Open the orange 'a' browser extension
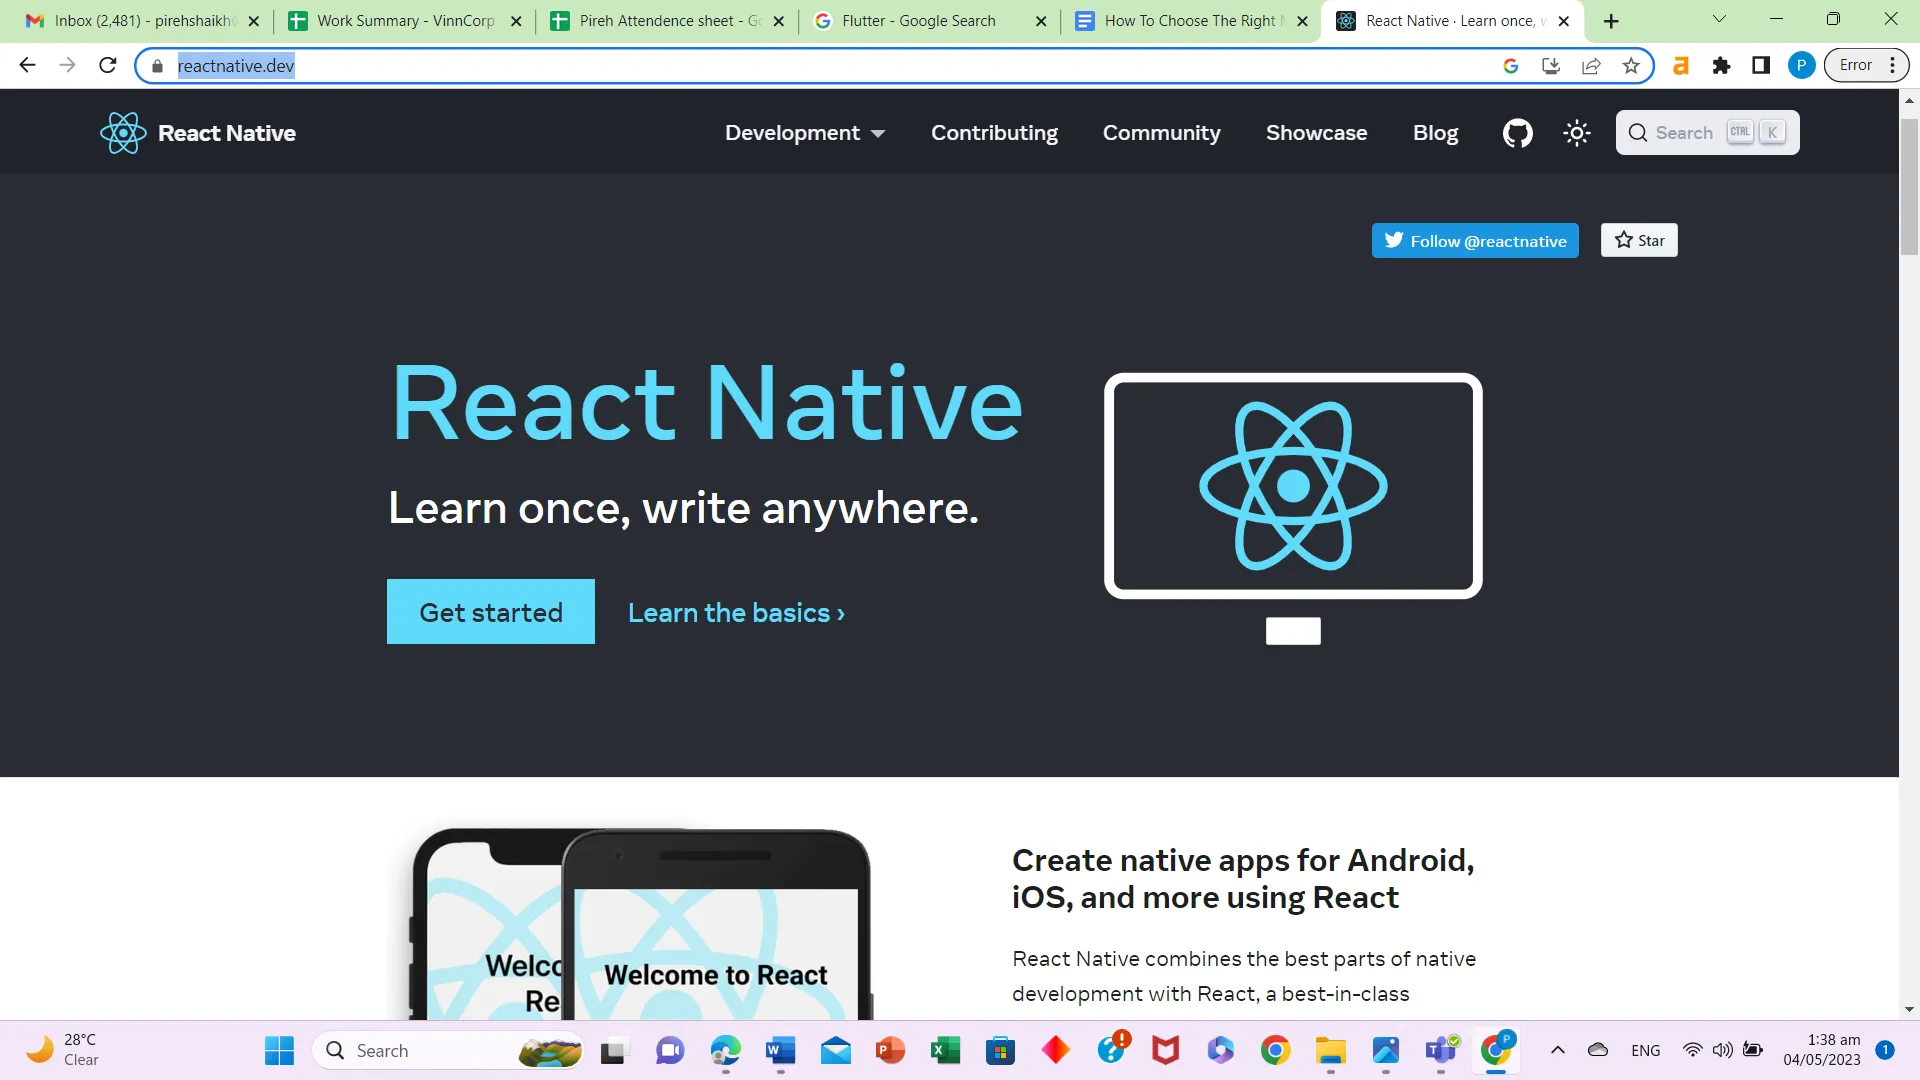The width and height of the screenshot is (1920, 1080). coord(1681,65)
